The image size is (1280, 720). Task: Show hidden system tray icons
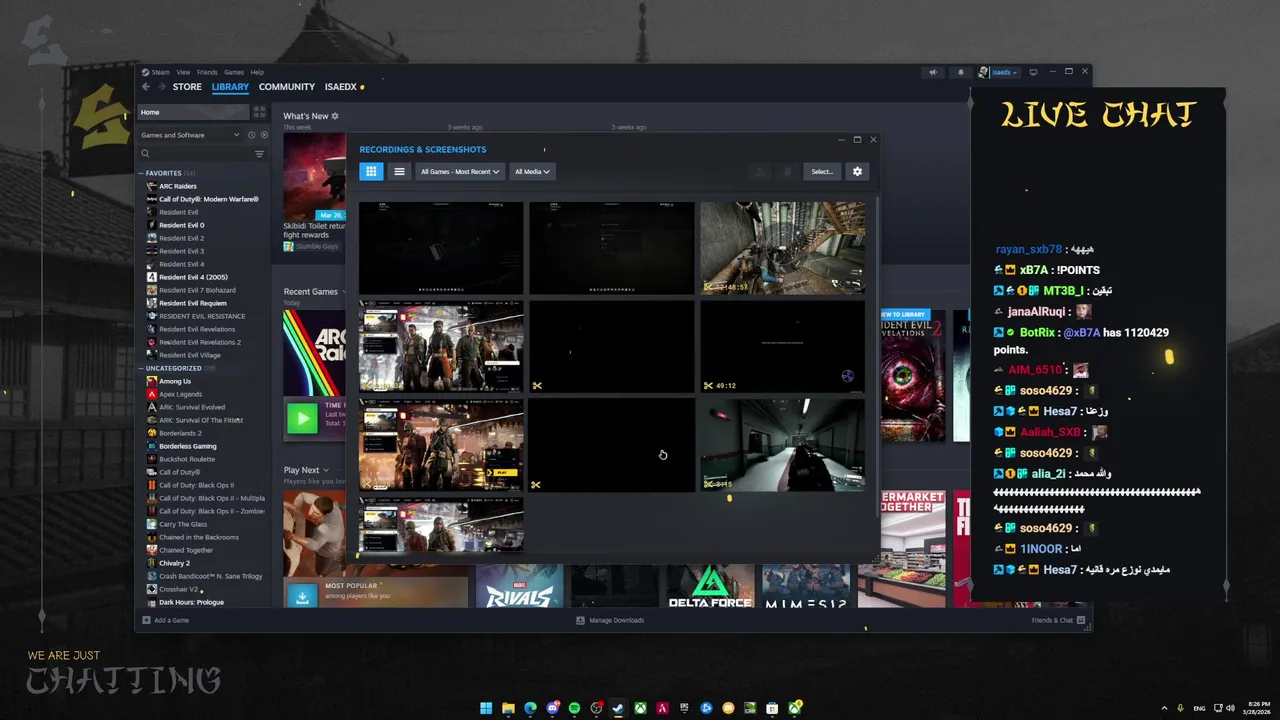tap(1164, 708)
